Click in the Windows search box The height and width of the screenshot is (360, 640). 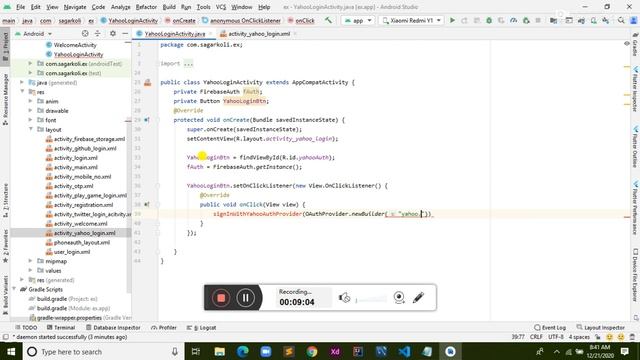pyautogui.click(x=102, y=351)
